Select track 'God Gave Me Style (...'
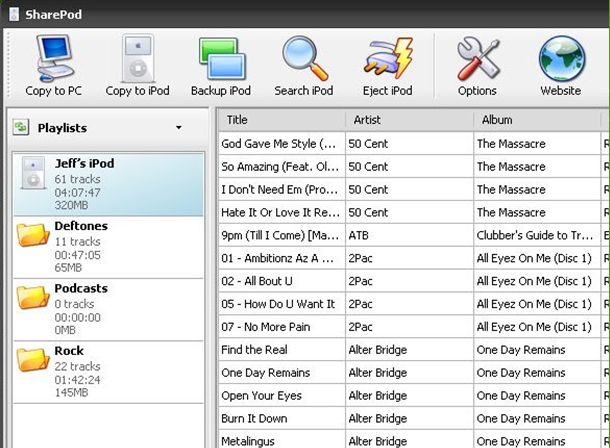Viewport: 610px width, 448px height. [x=282, y=144]
